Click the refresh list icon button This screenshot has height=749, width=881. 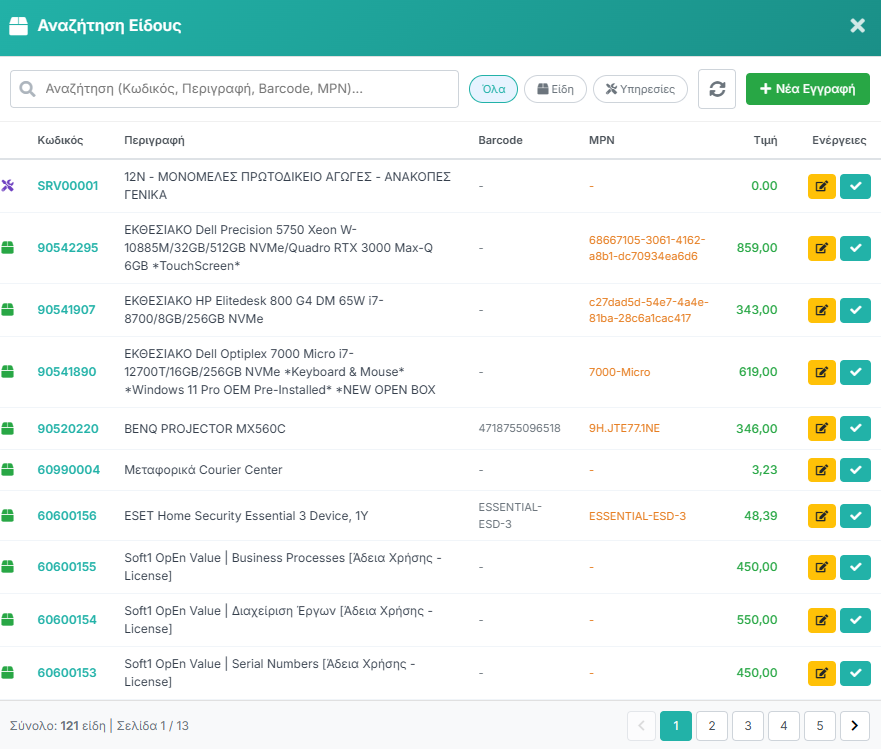[717, 88]
